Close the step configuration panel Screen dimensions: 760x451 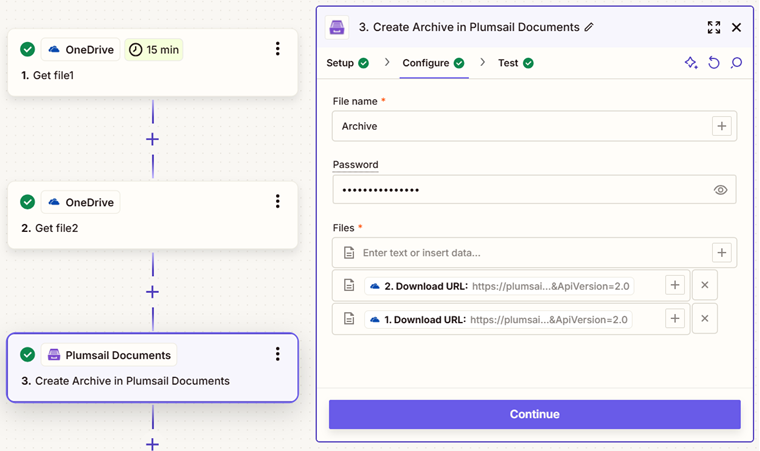[x=737, y=27]
